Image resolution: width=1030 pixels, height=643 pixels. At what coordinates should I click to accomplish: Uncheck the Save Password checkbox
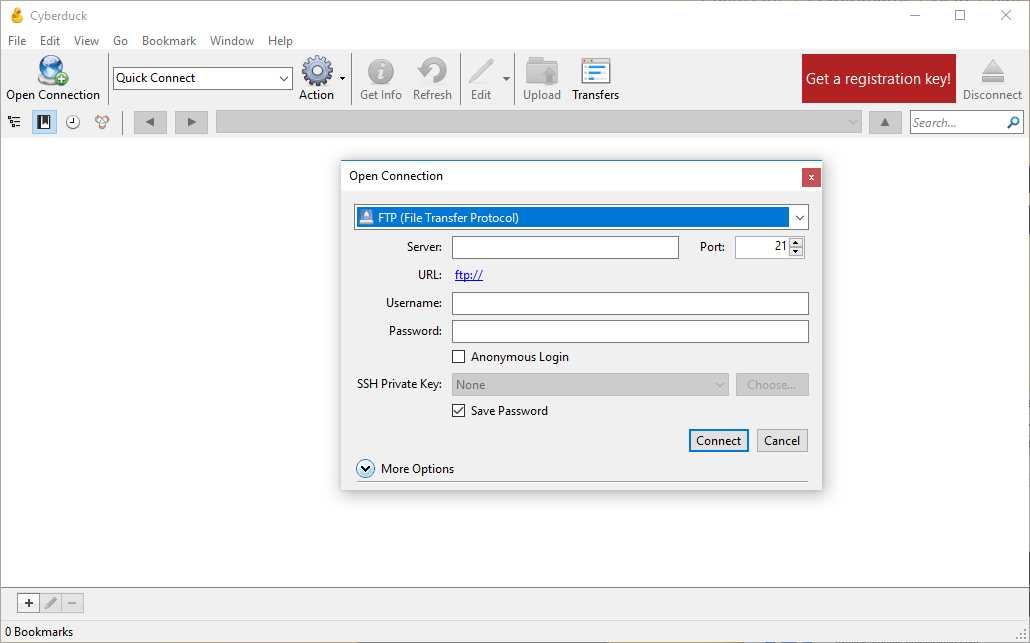pyautogui.click(x=459, y=410)
